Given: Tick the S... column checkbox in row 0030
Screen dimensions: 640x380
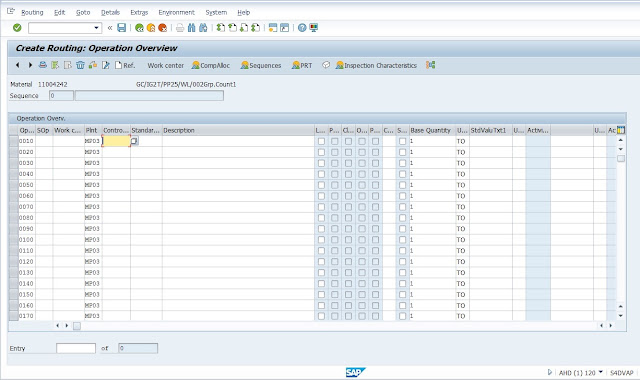Looking at the screenshot, I should coord(402,163).
